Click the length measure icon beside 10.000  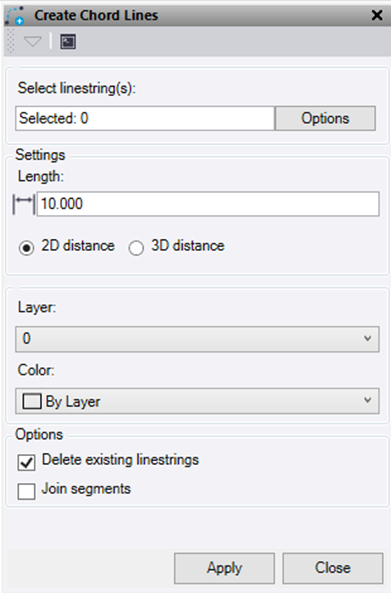tap(23, 204)
